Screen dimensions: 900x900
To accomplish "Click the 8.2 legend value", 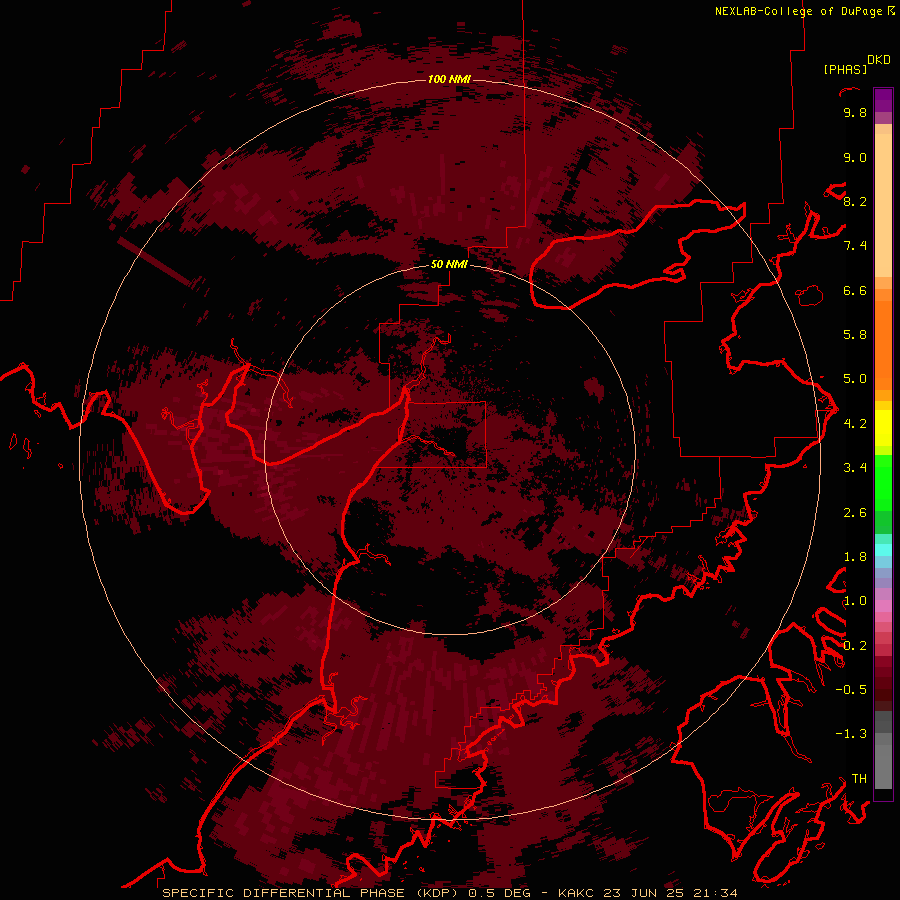I will (855, 201).
